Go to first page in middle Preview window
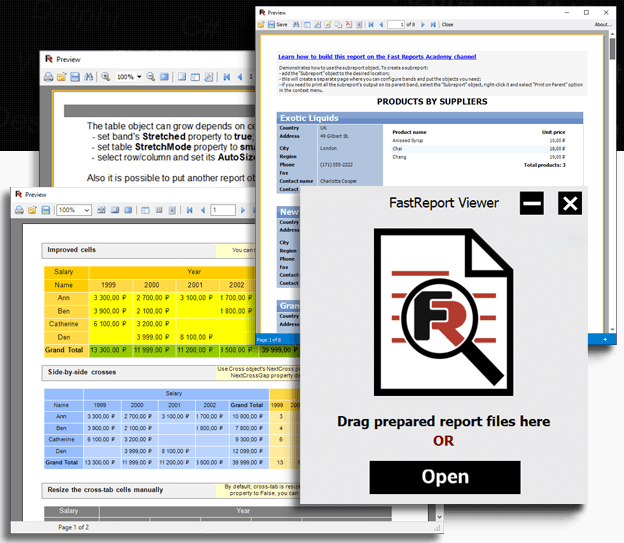This screenshot has height=543, width=624. (226, 77)
